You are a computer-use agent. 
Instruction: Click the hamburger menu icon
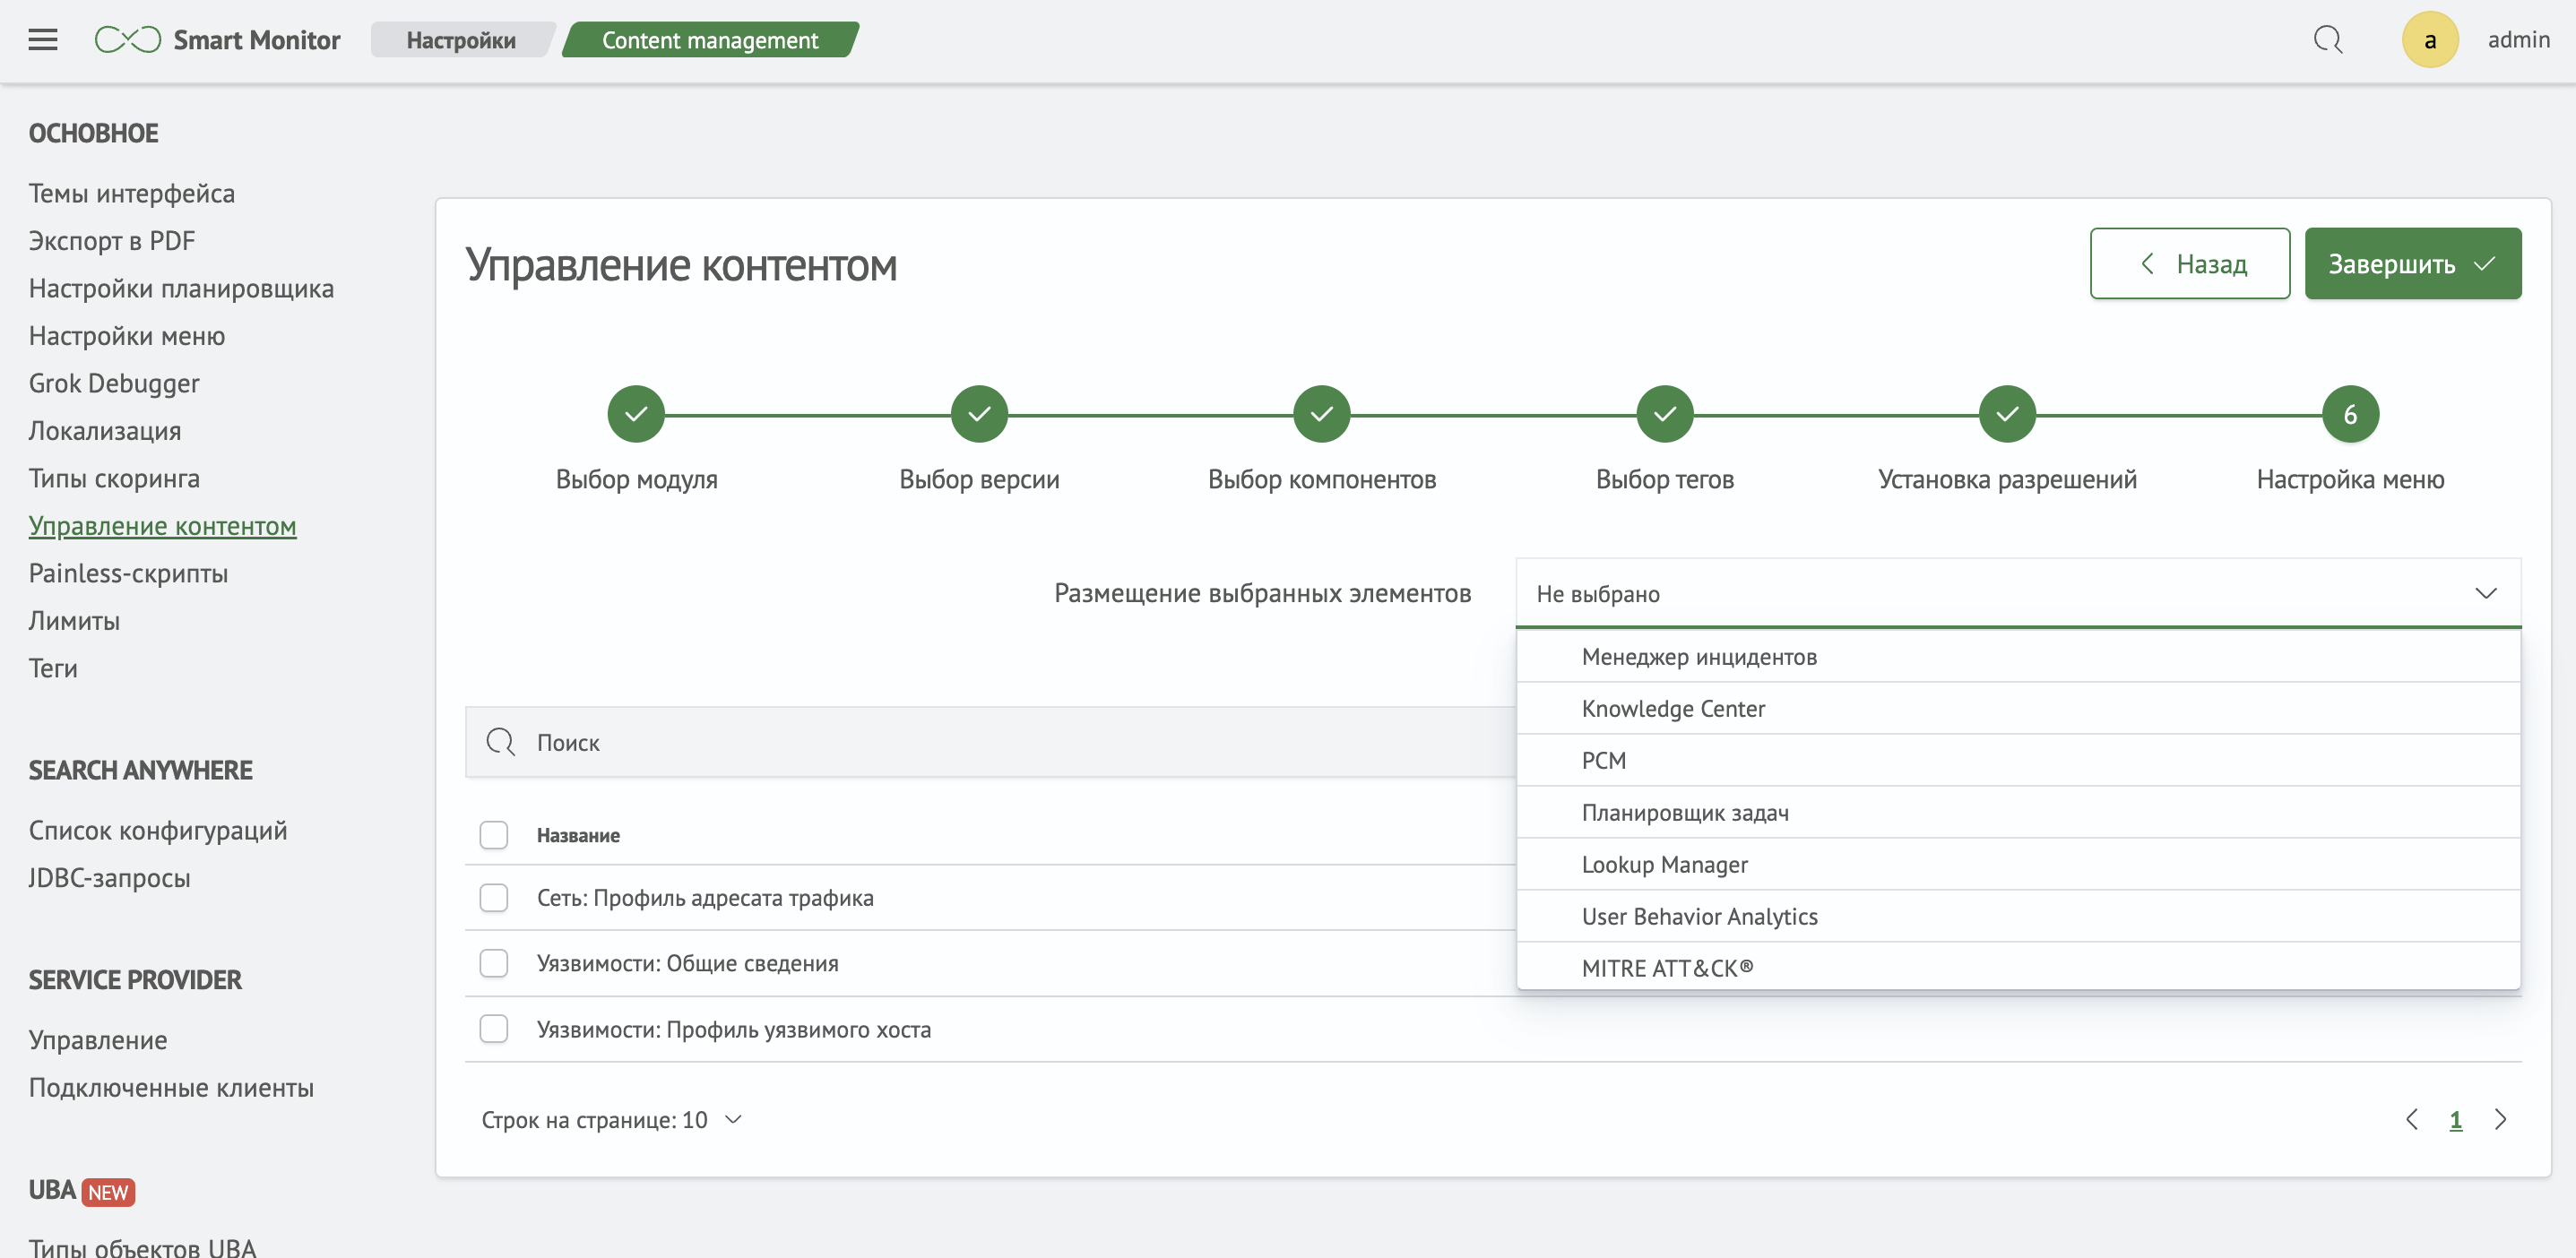41,39
